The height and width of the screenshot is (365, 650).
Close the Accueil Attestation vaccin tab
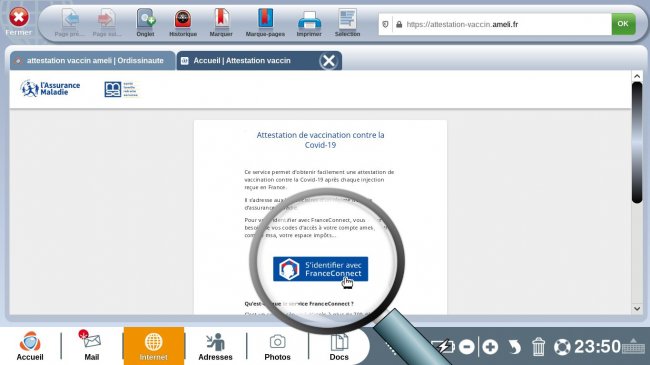click(x=329, y=61)
